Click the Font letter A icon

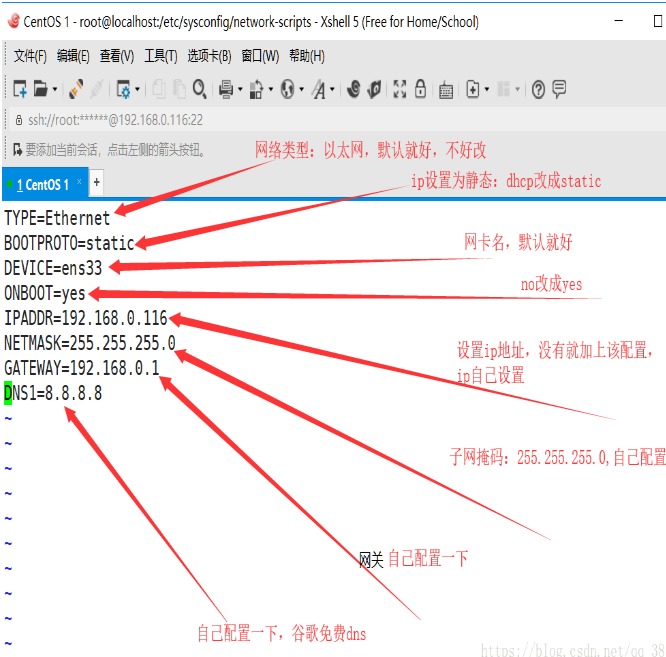coord(319,90)
